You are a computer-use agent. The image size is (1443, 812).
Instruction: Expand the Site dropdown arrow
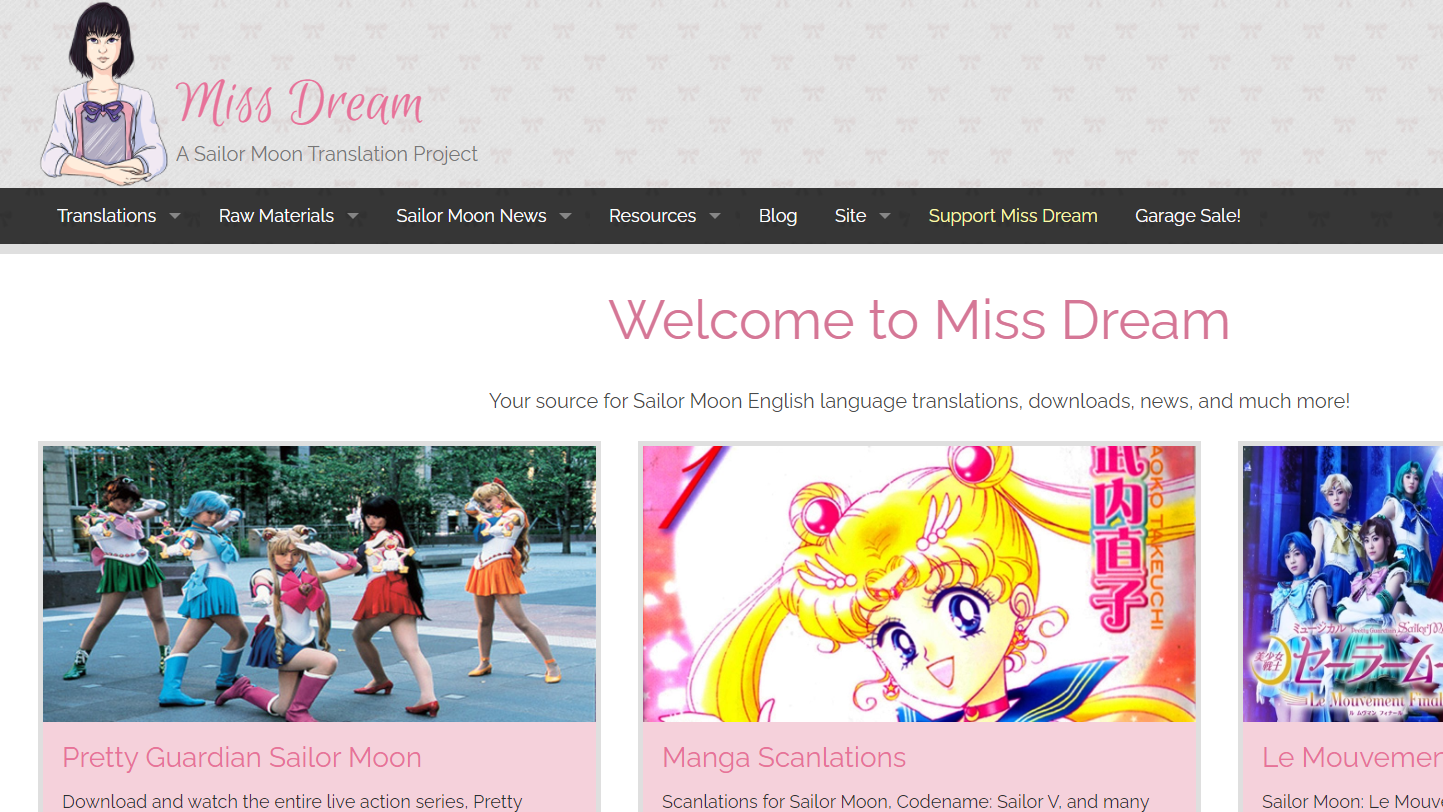885,216
